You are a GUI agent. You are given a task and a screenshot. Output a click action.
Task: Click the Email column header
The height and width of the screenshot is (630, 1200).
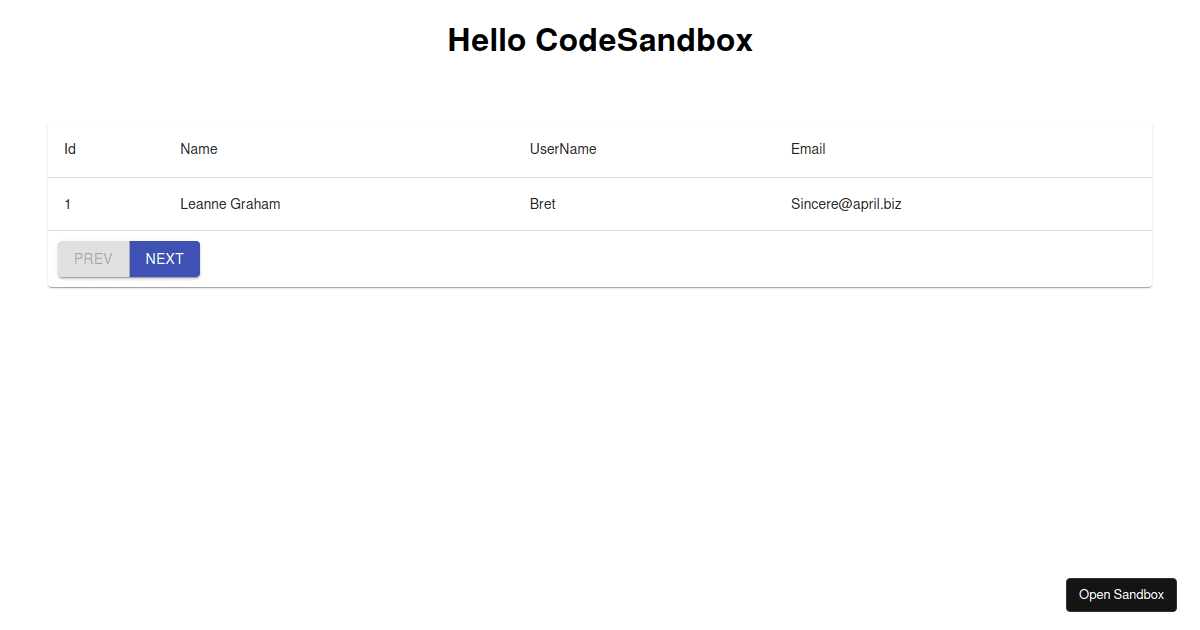[808, 148]
